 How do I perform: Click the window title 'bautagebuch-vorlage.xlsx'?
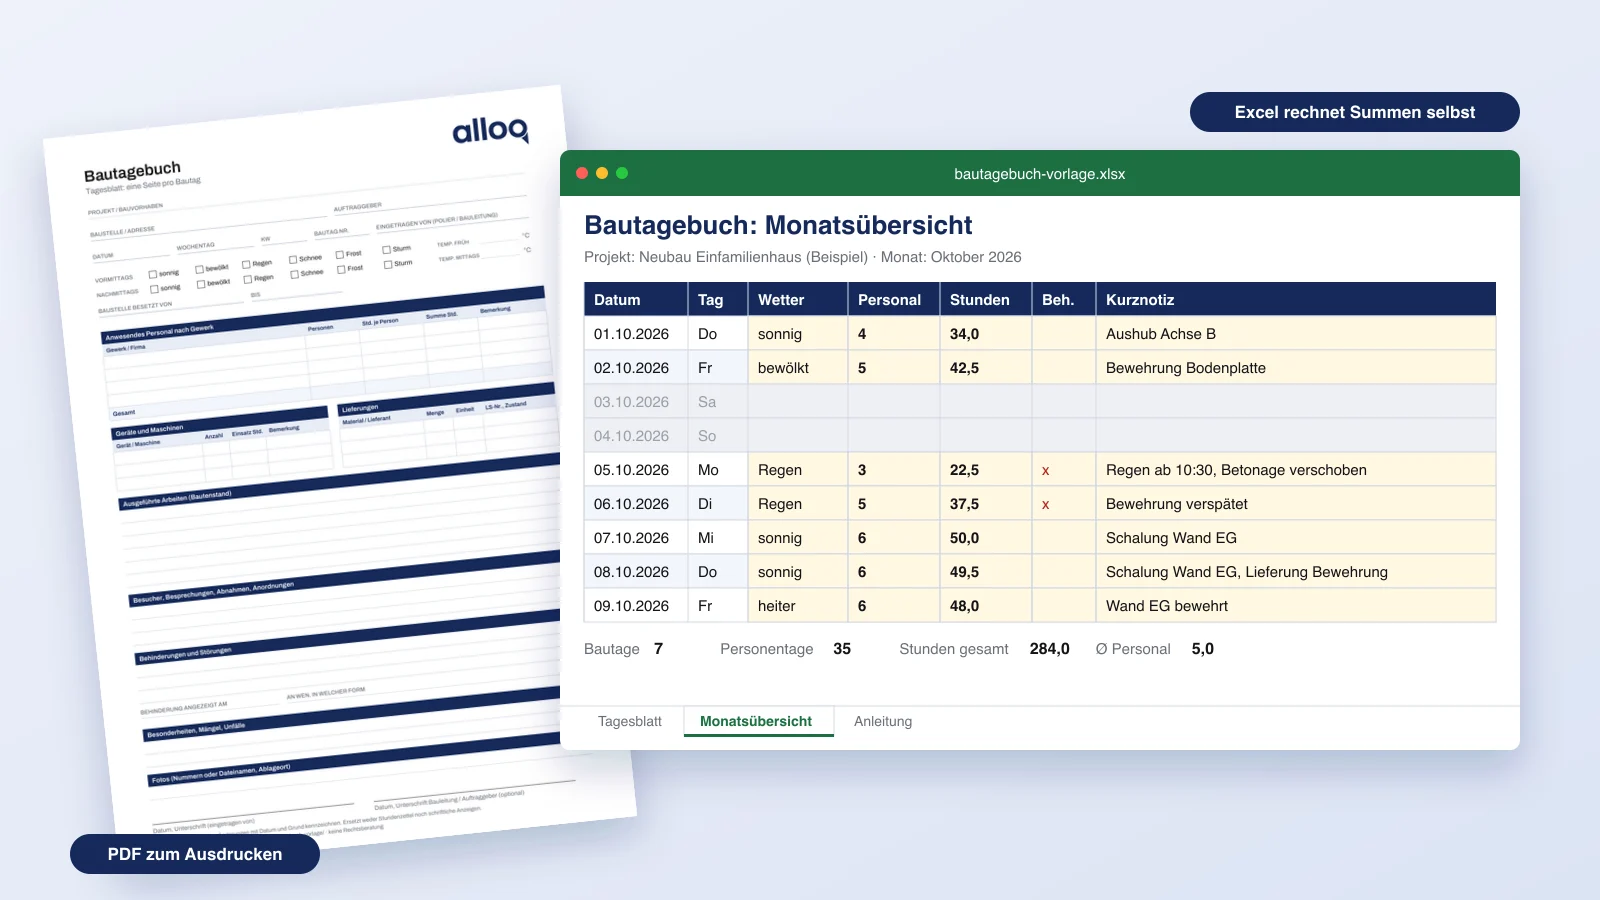[x=1040, y=174]
